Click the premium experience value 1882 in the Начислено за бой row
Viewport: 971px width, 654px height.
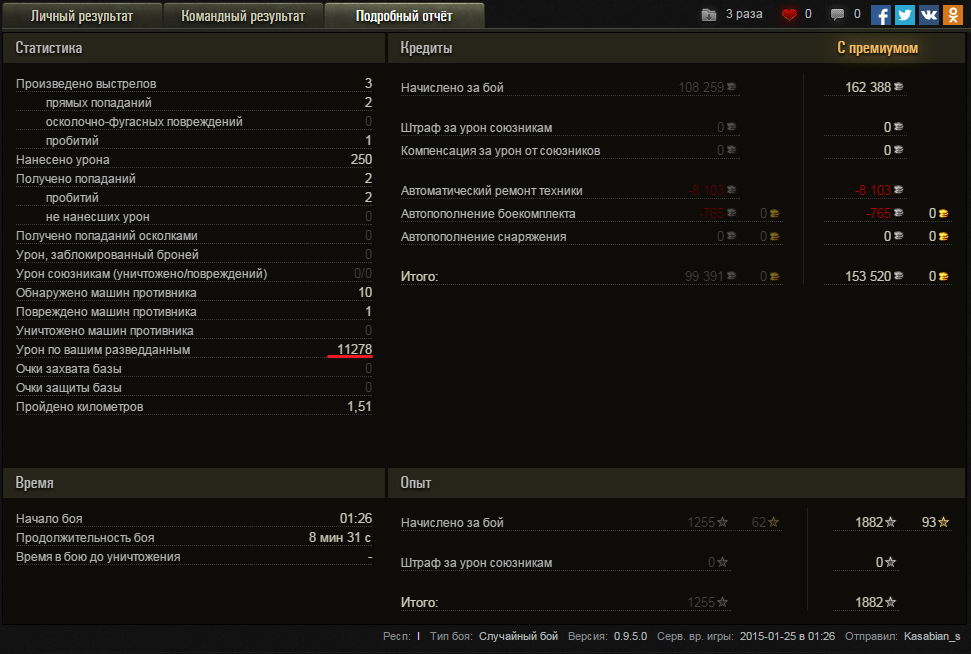point(869,522)
